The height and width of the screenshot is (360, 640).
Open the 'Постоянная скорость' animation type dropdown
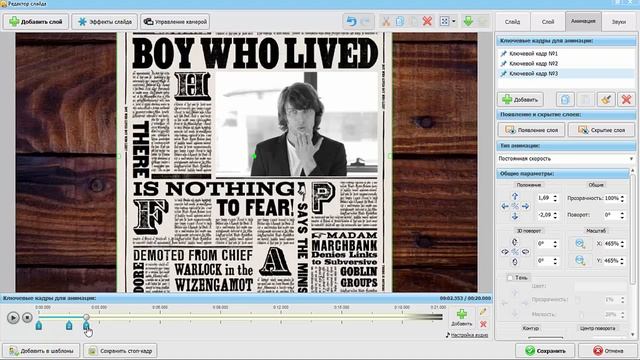[566, 158]
